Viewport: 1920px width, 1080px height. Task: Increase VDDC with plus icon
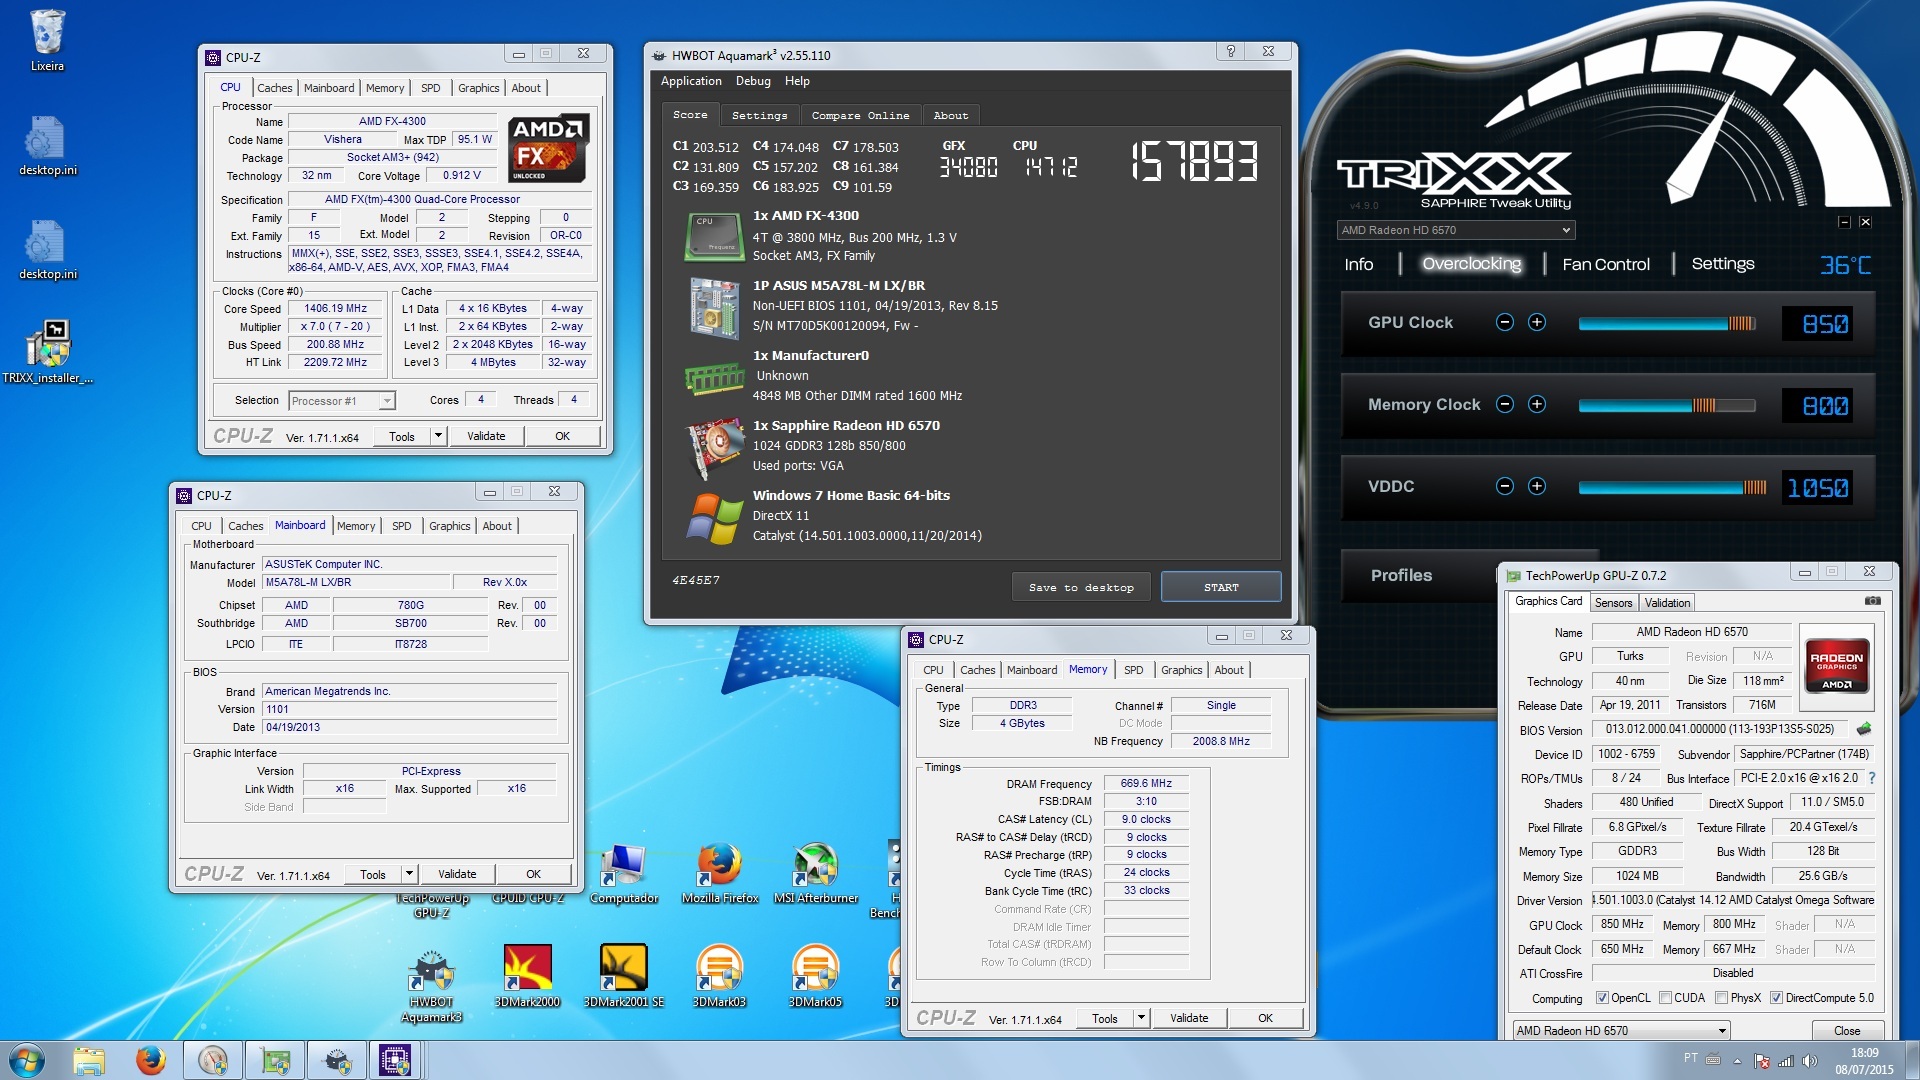[1537, 487]
